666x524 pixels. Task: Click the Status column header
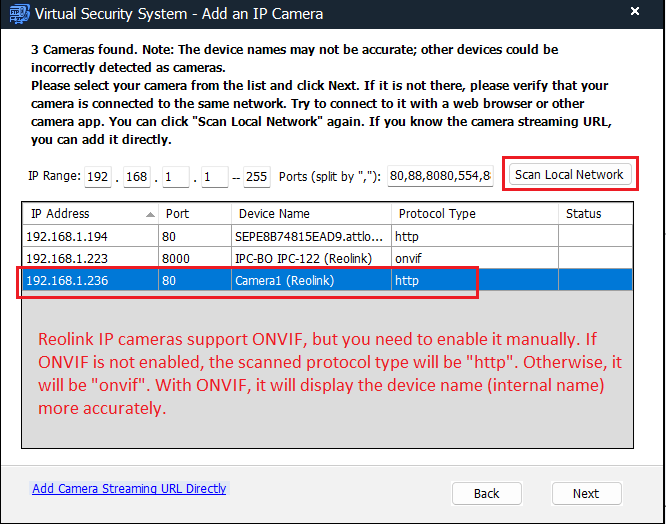point(594,213)
